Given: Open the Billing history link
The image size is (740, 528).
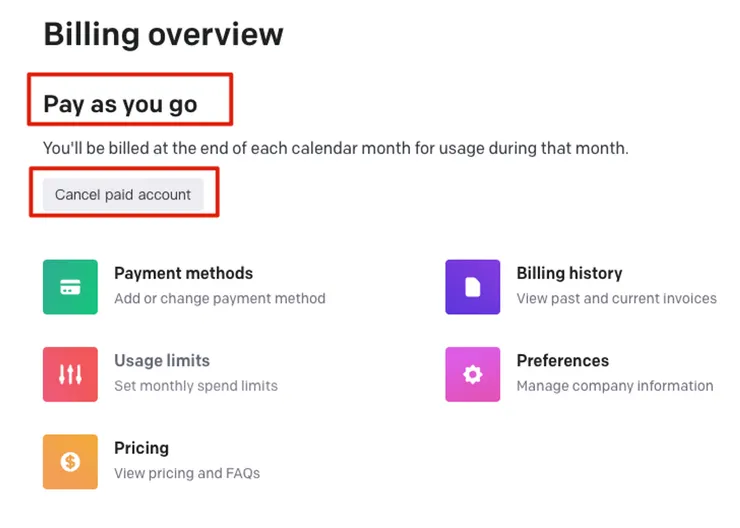Looking at the screenshot, I should click(569, 273).
